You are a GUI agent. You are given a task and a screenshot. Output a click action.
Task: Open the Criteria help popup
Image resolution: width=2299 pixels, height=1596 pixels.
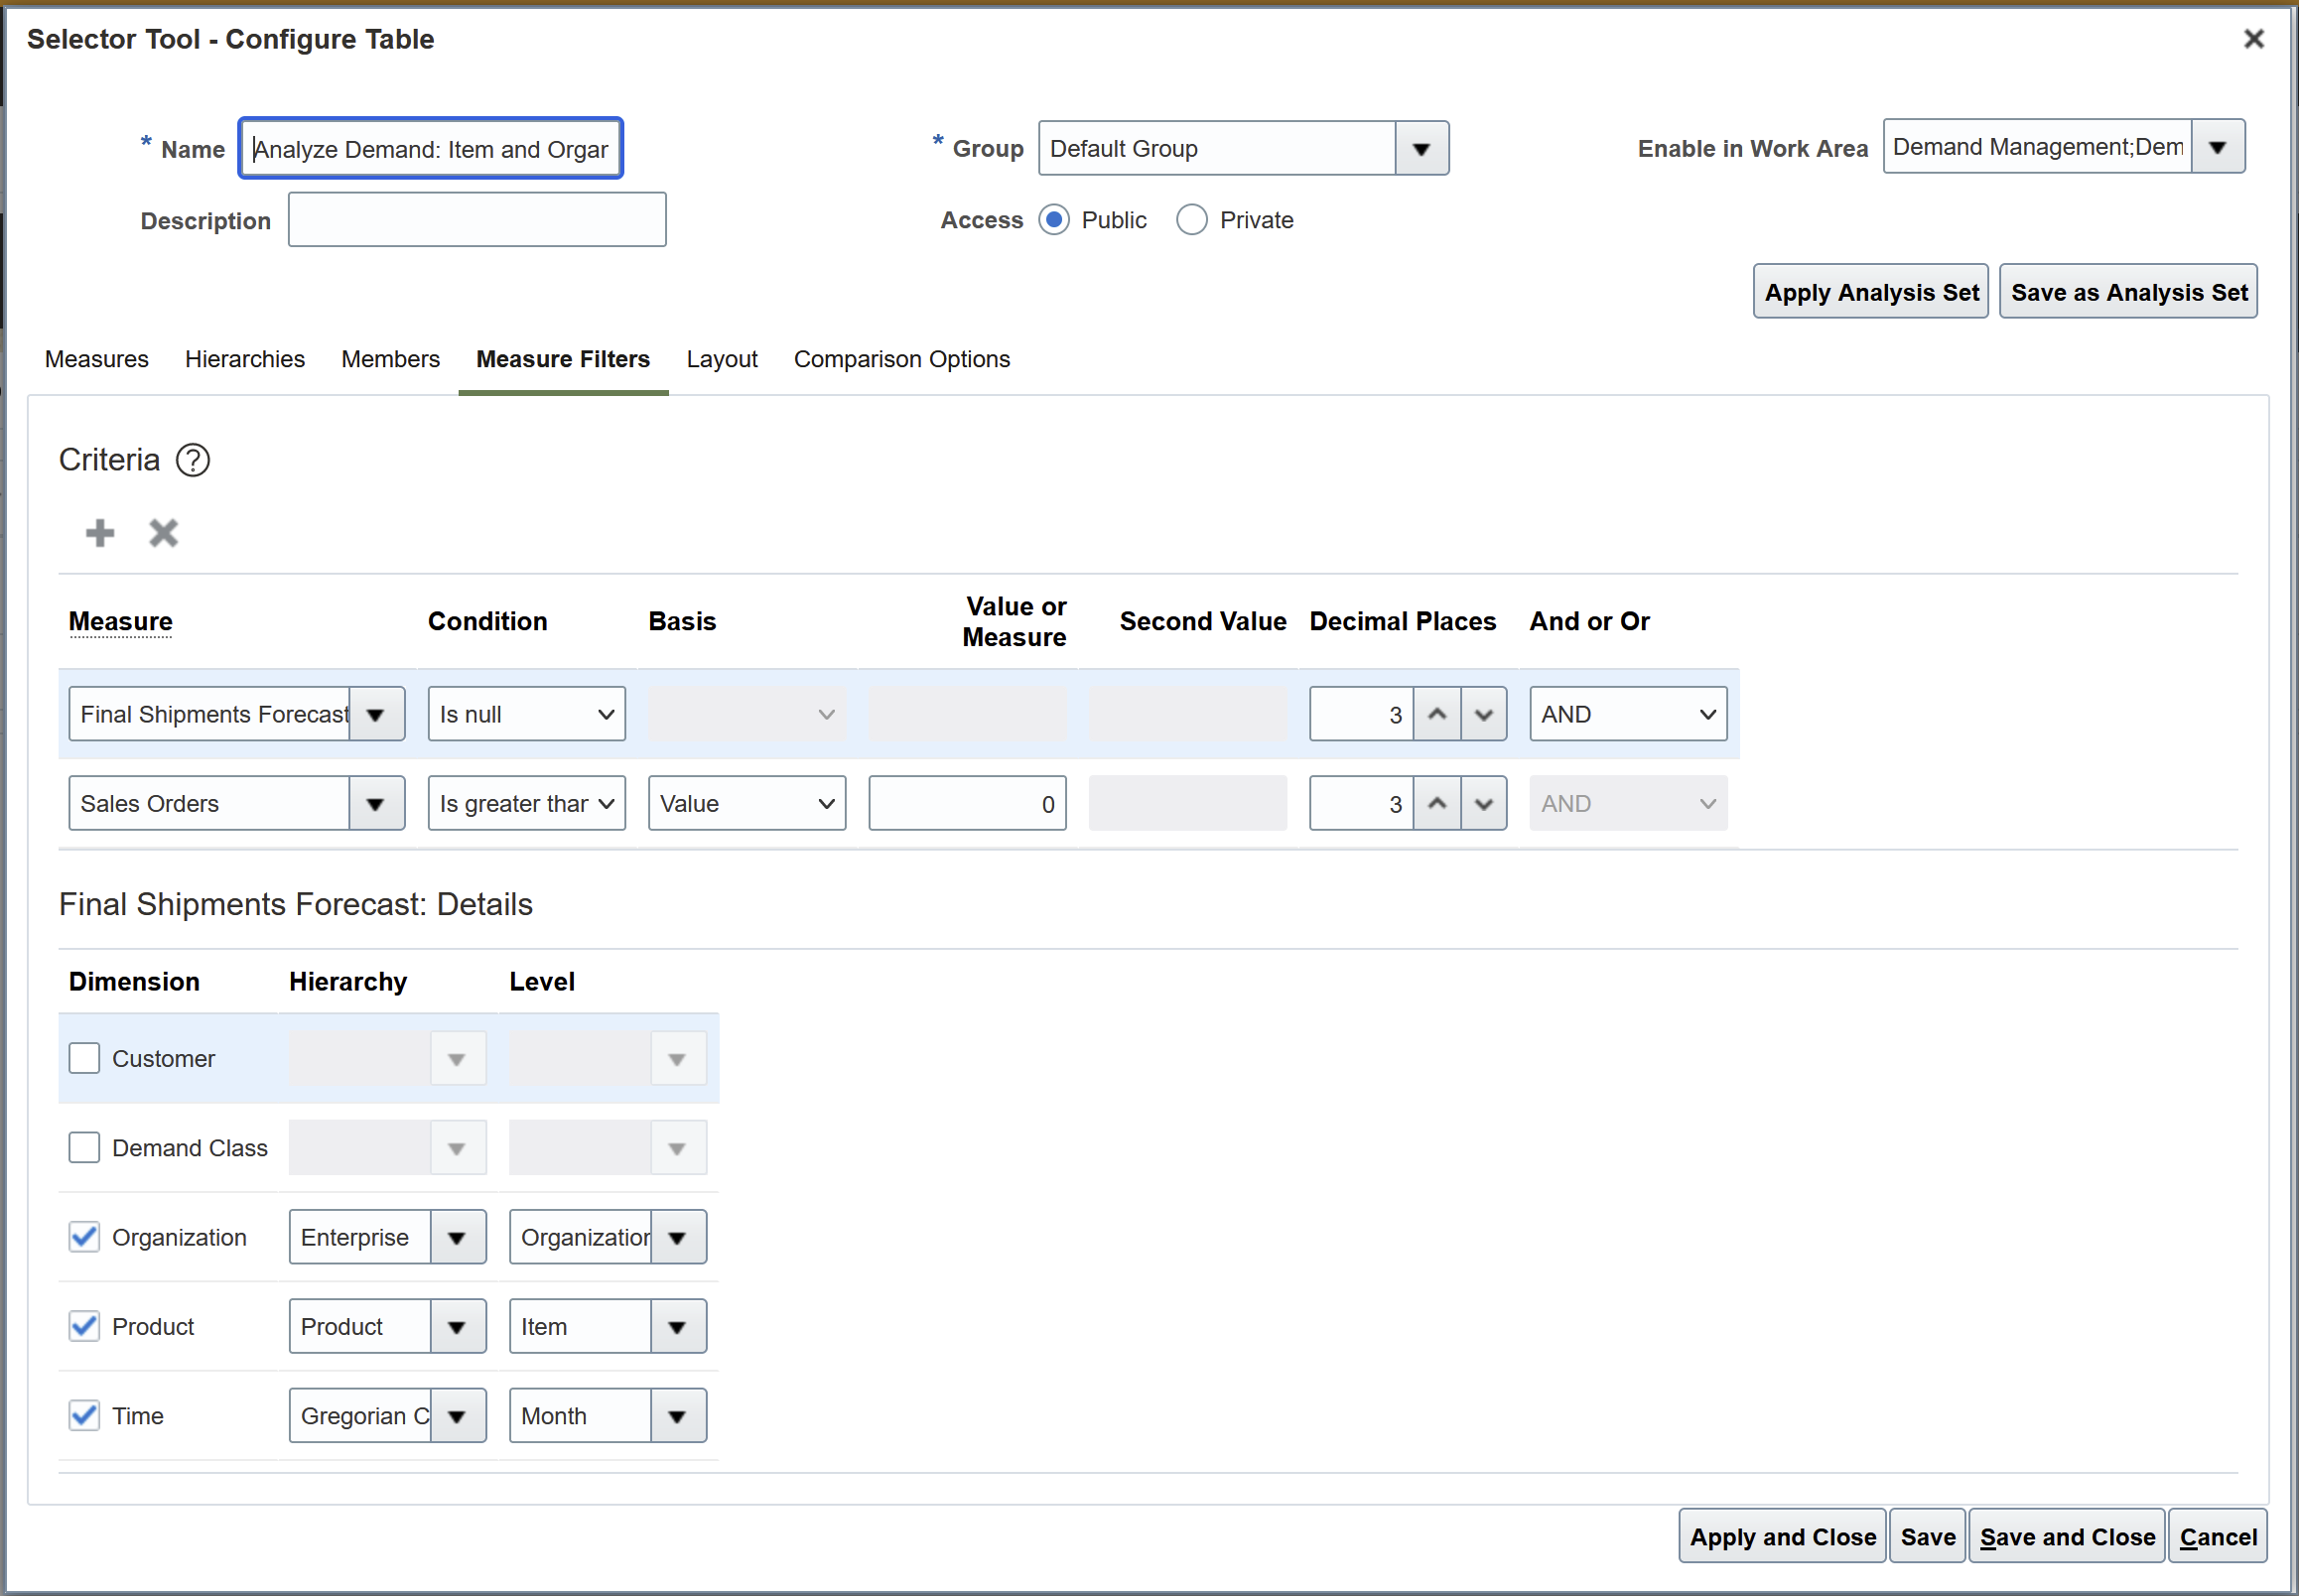click(x=192, y=459)
